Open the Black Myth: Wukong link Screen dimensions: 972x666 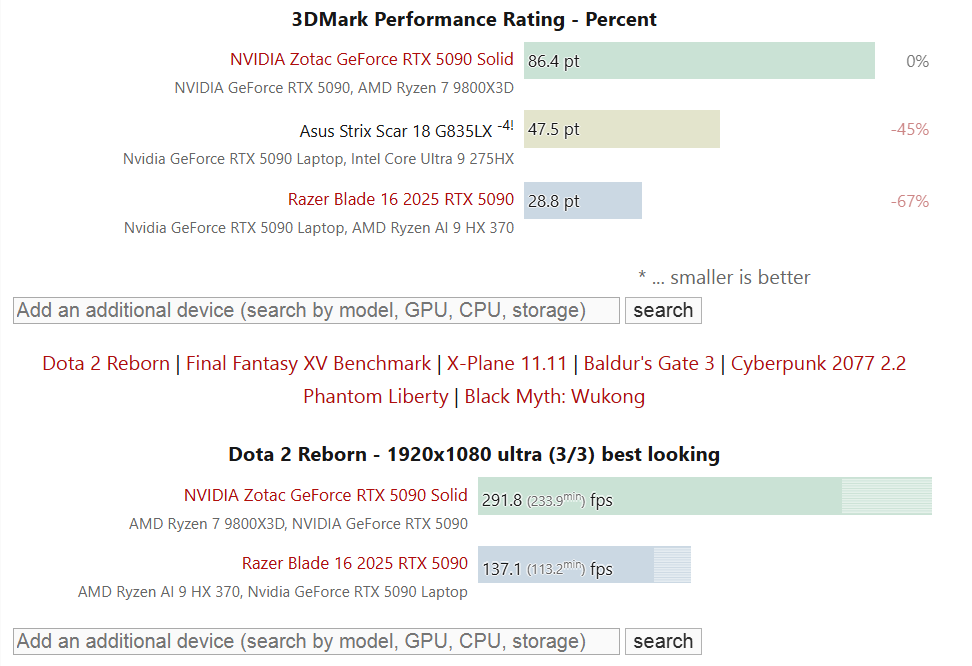click(555, 396)
